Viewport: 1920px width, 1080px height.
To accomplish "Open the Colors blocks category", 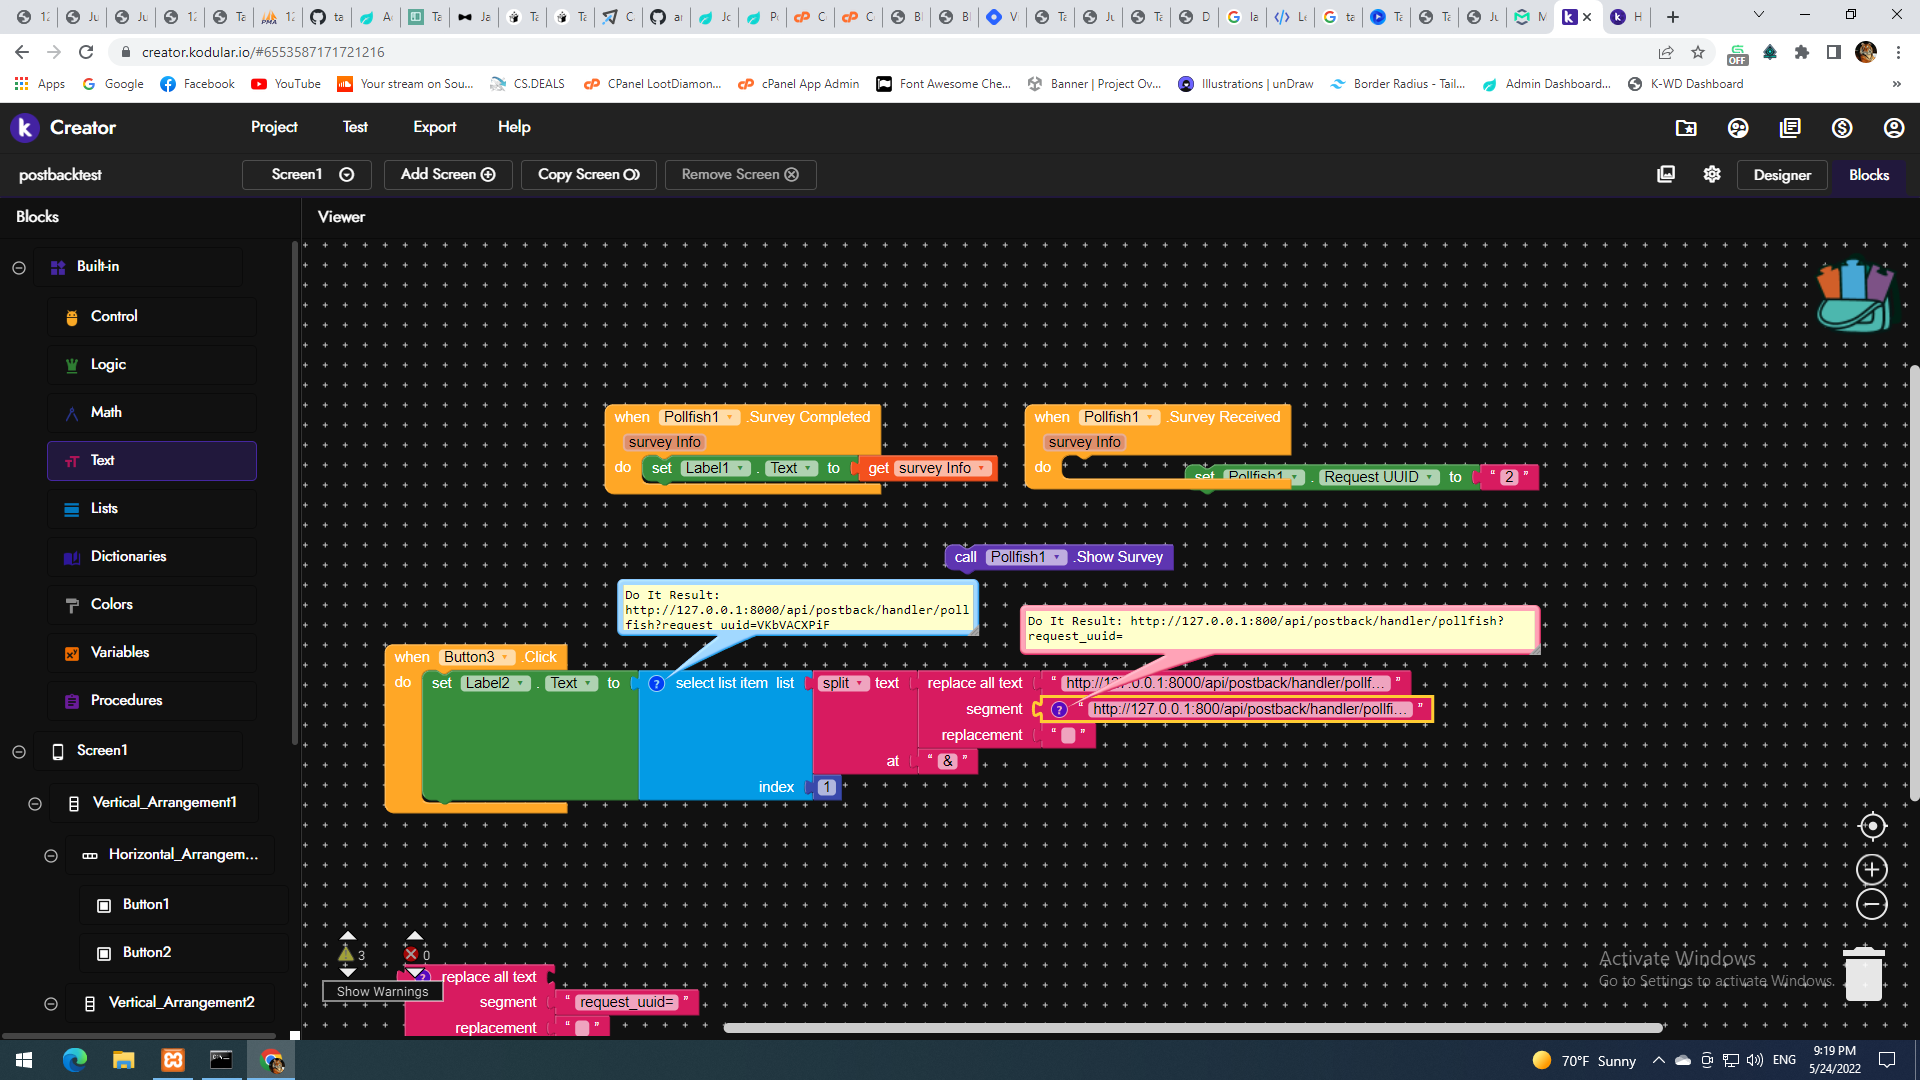I will pyautogui.click(x=151, y=604).
